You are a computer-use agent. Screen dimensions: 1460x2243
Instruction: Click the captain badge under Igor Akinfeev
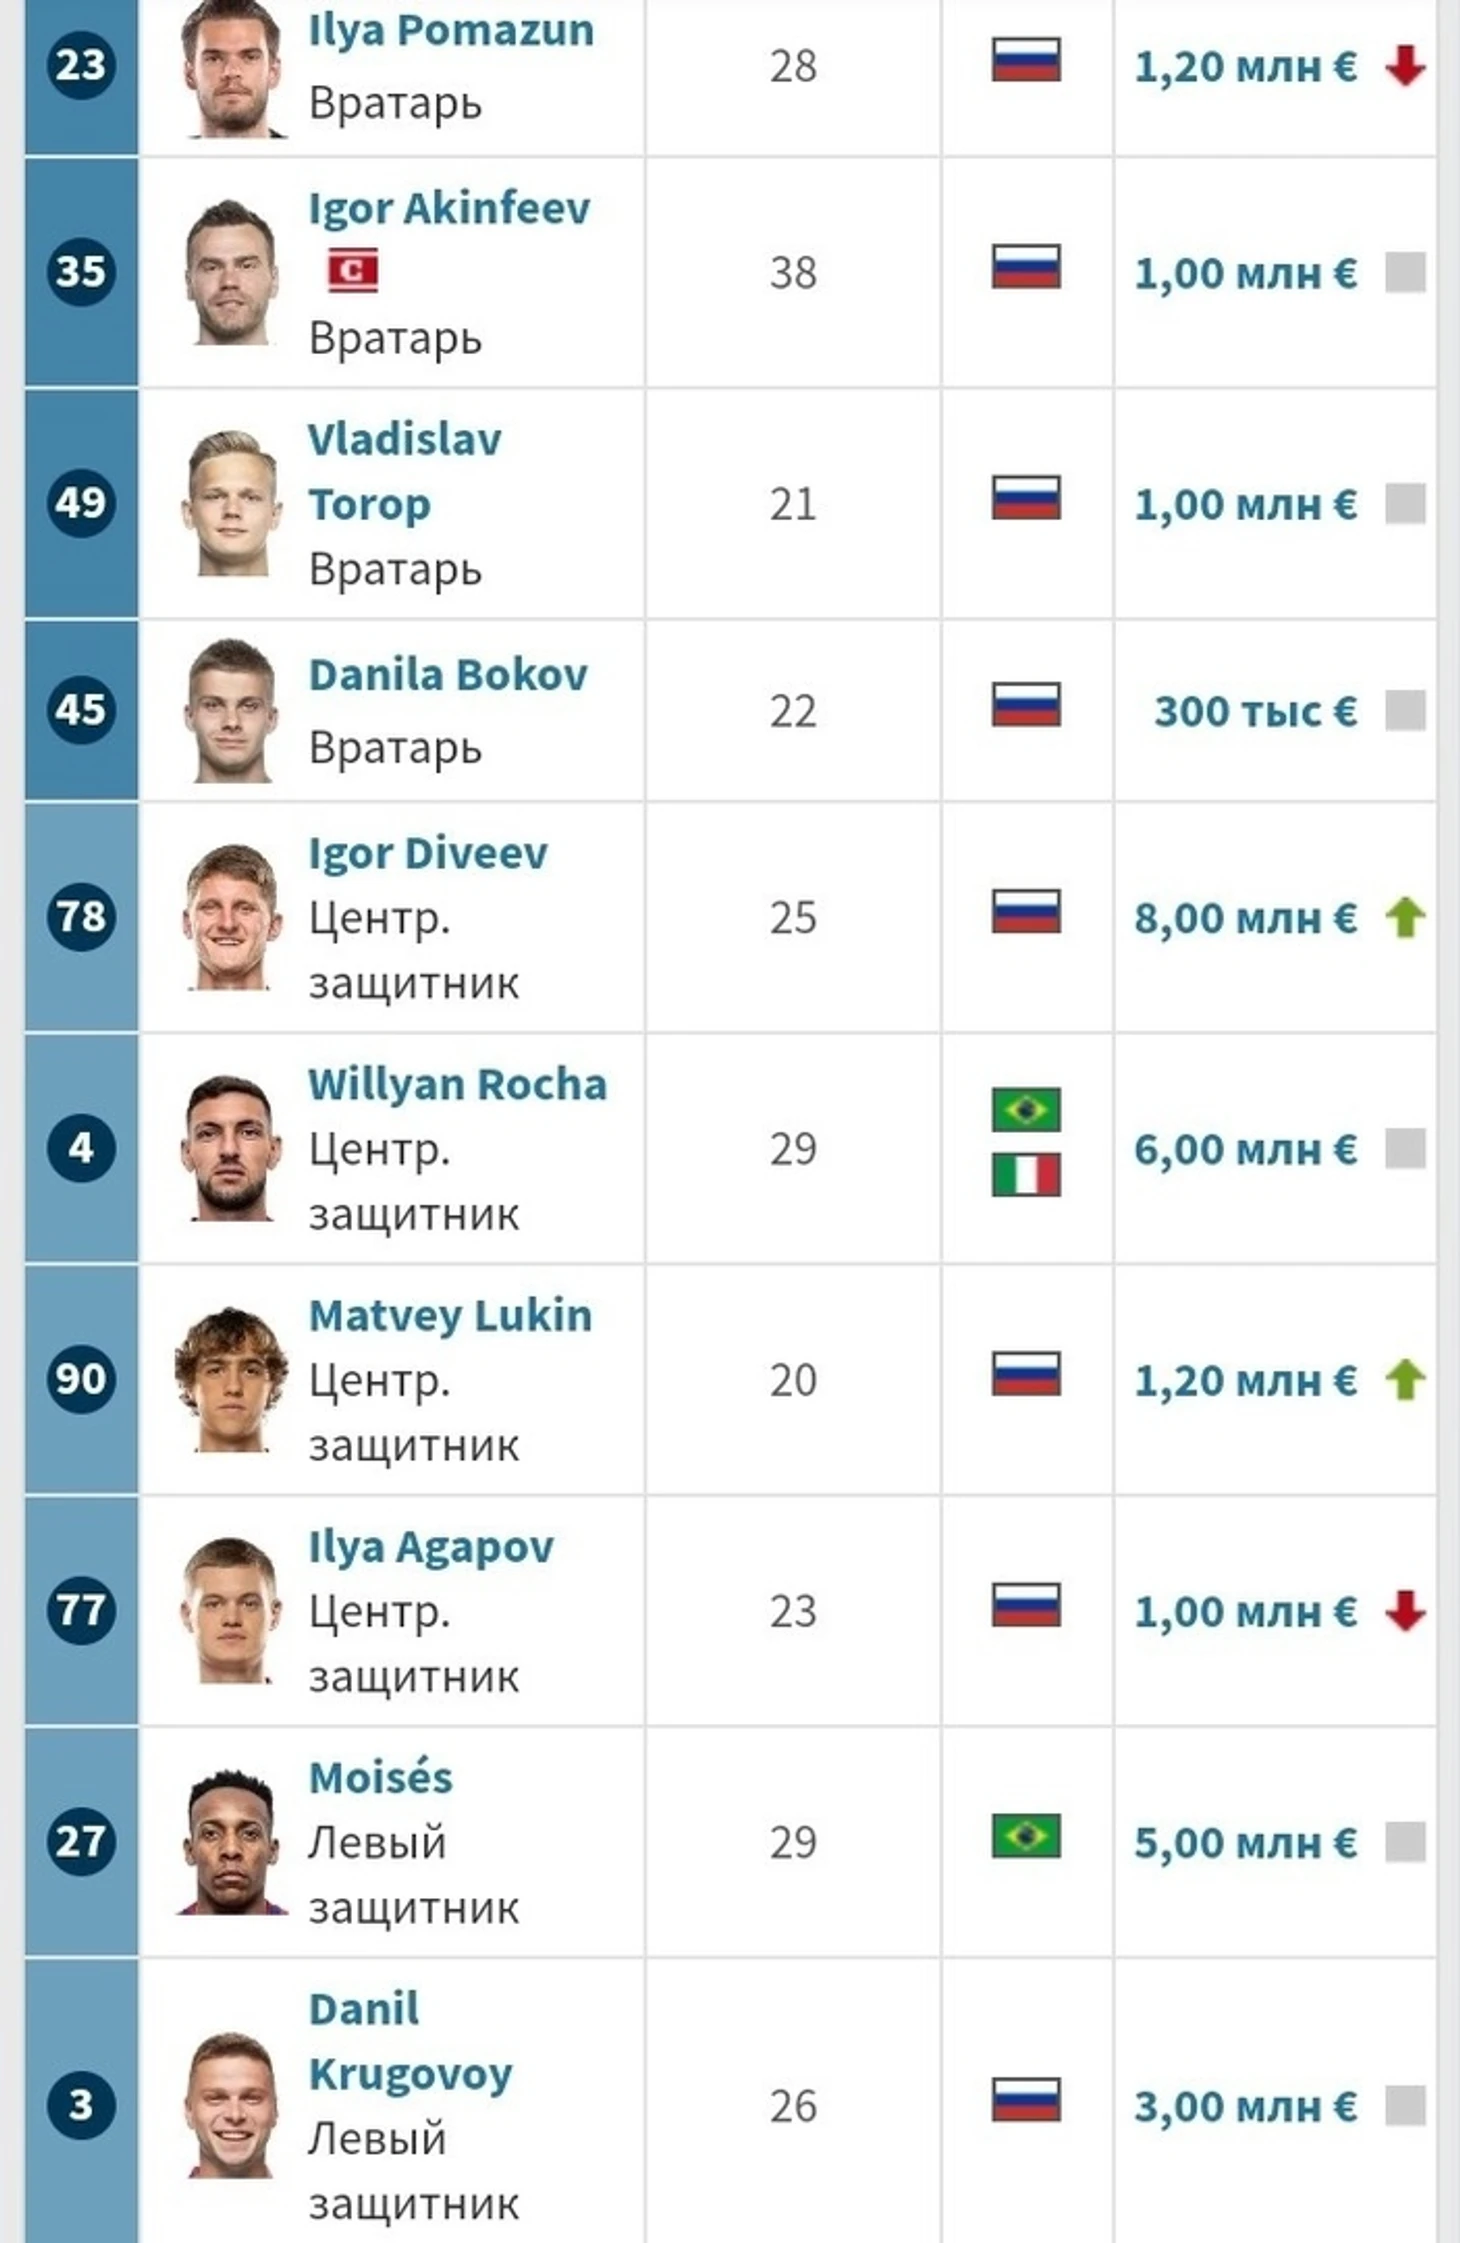click(353, 270)
